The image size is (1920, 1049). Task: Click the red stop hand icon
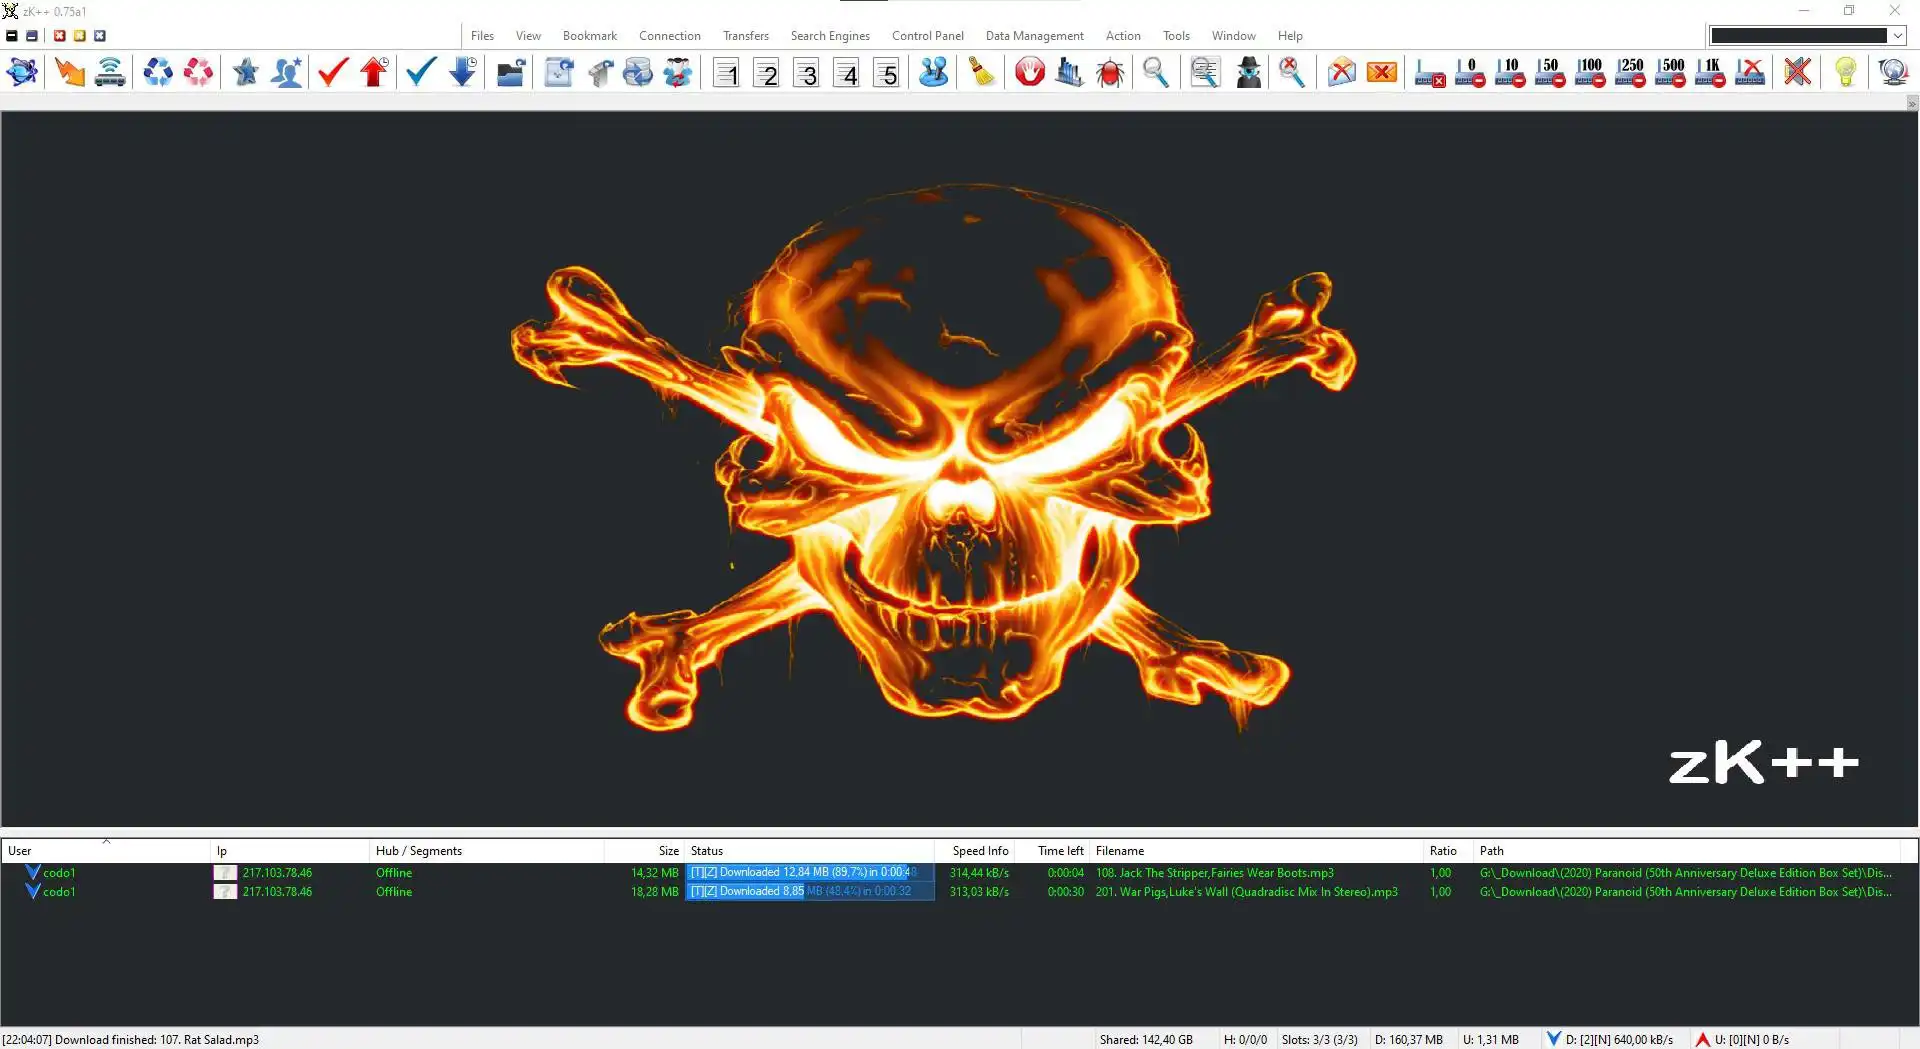click(1029, 72)
